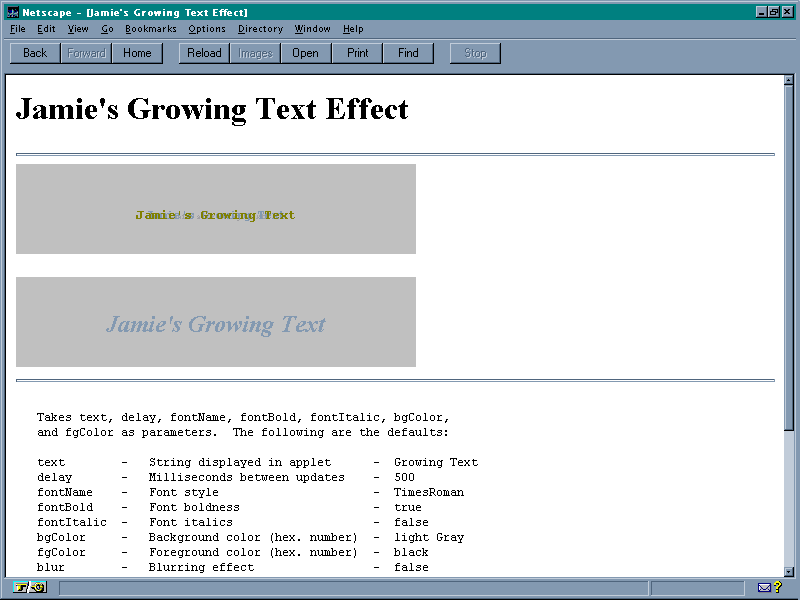Open the File menu
The image size is (800, 600).
[18, 29]
